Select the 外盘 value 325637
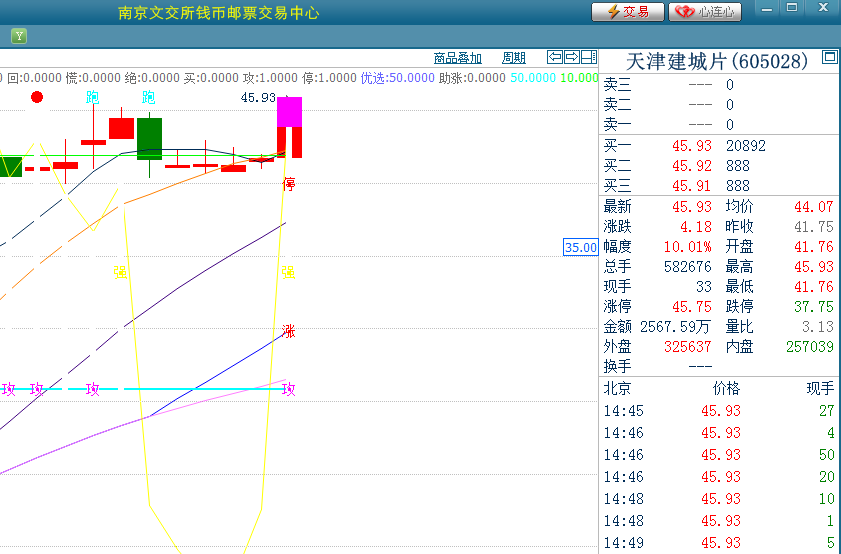Viewport: 841px width, 554px height. (x=688, y=347)
